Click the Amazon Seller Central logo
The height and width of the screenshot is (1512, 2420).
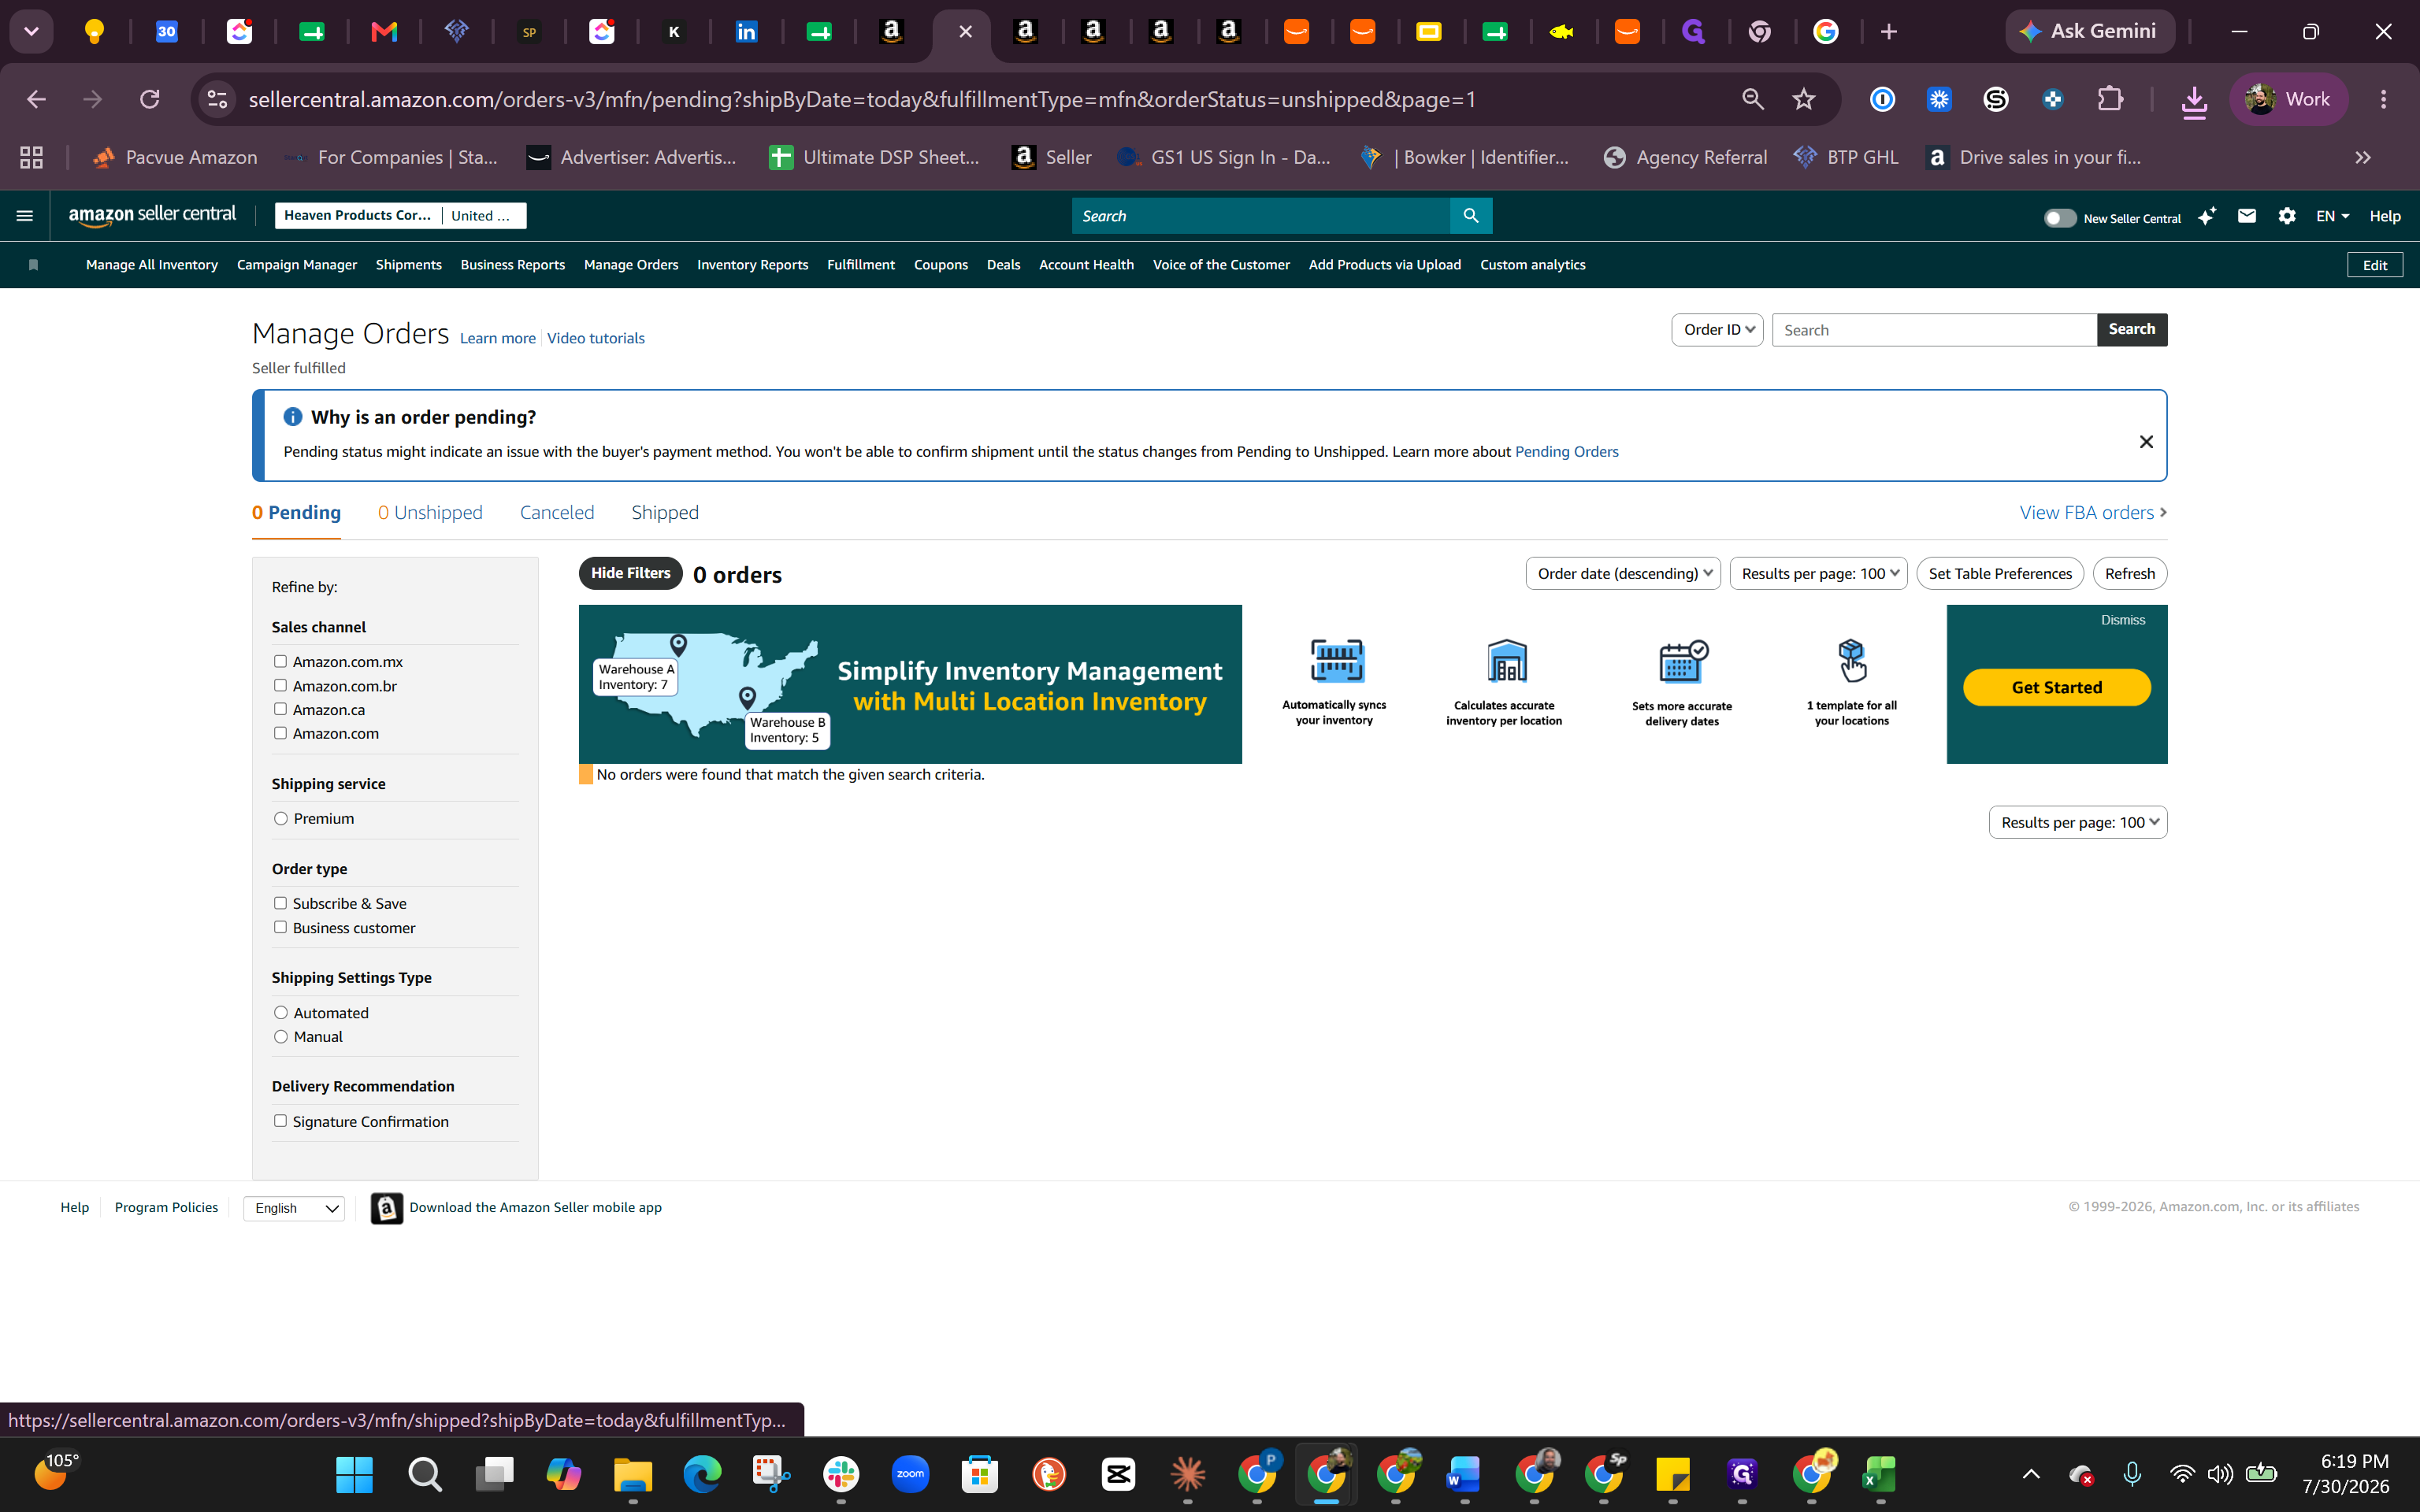point(152,215)
